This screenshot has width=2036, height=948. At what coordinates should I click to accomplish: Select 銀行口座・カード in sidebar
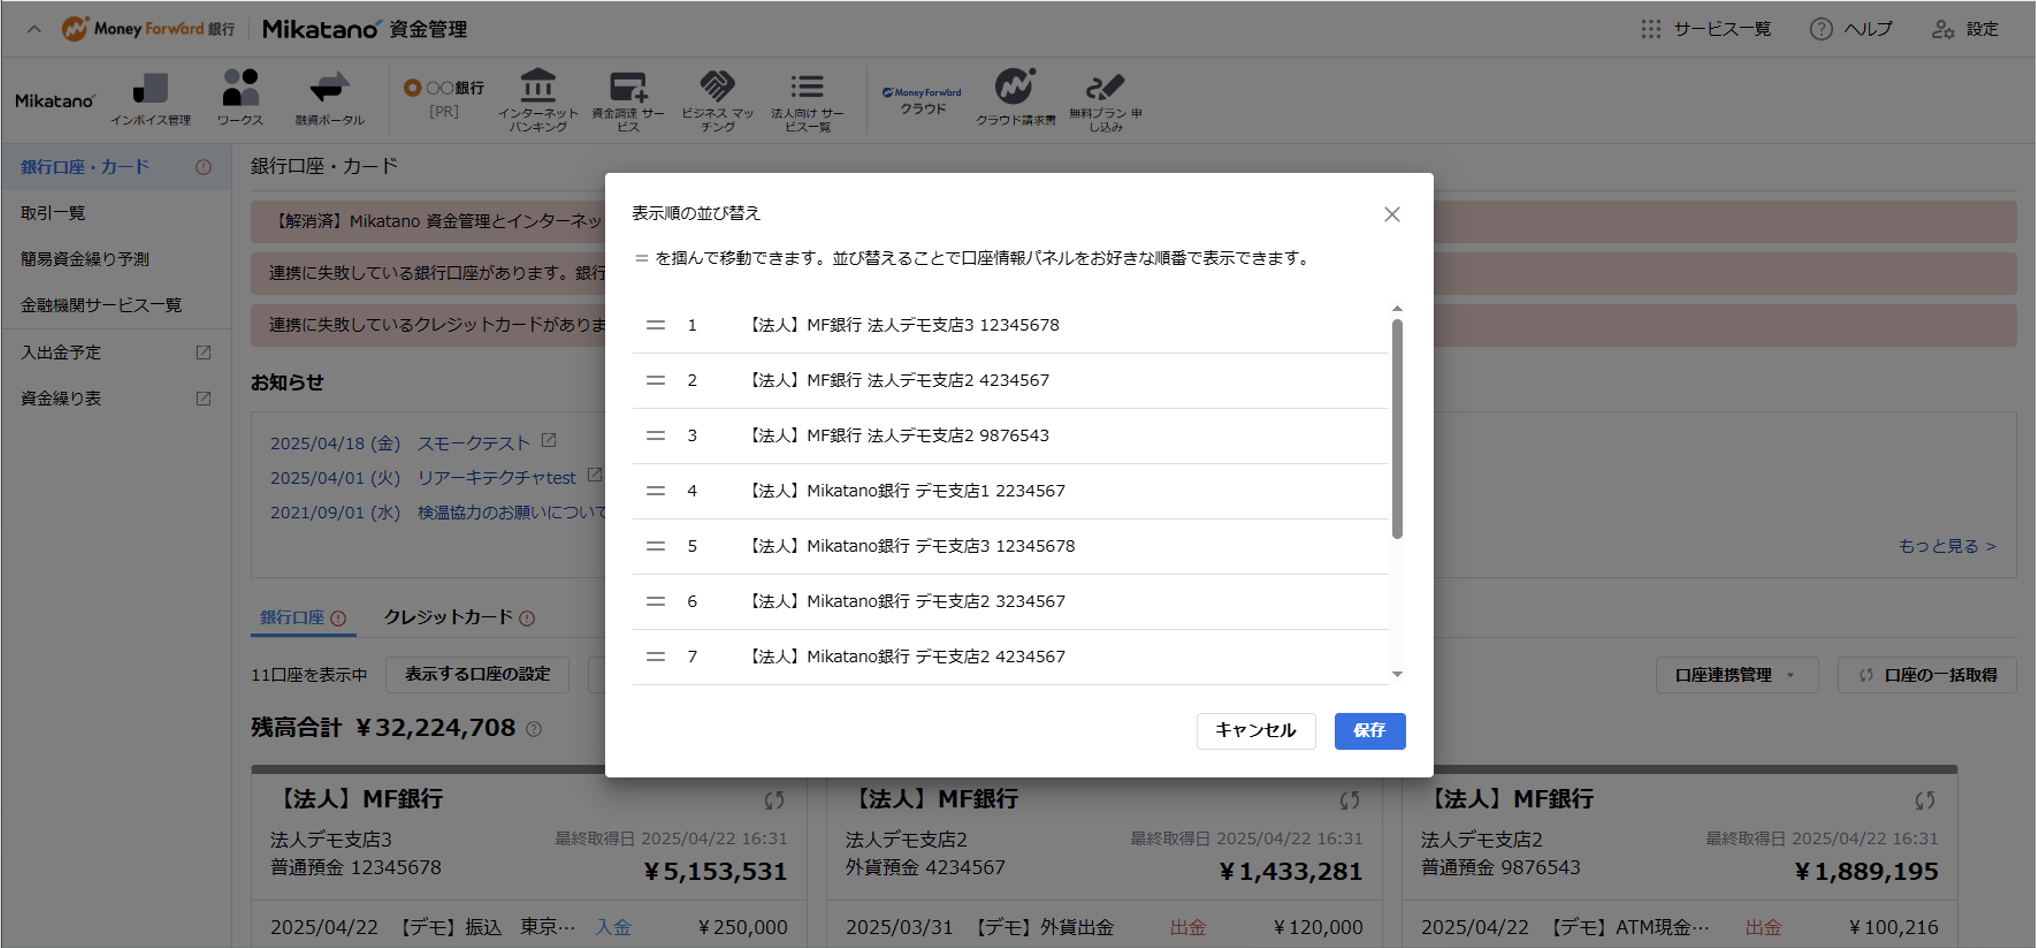[x=115, y=167]
